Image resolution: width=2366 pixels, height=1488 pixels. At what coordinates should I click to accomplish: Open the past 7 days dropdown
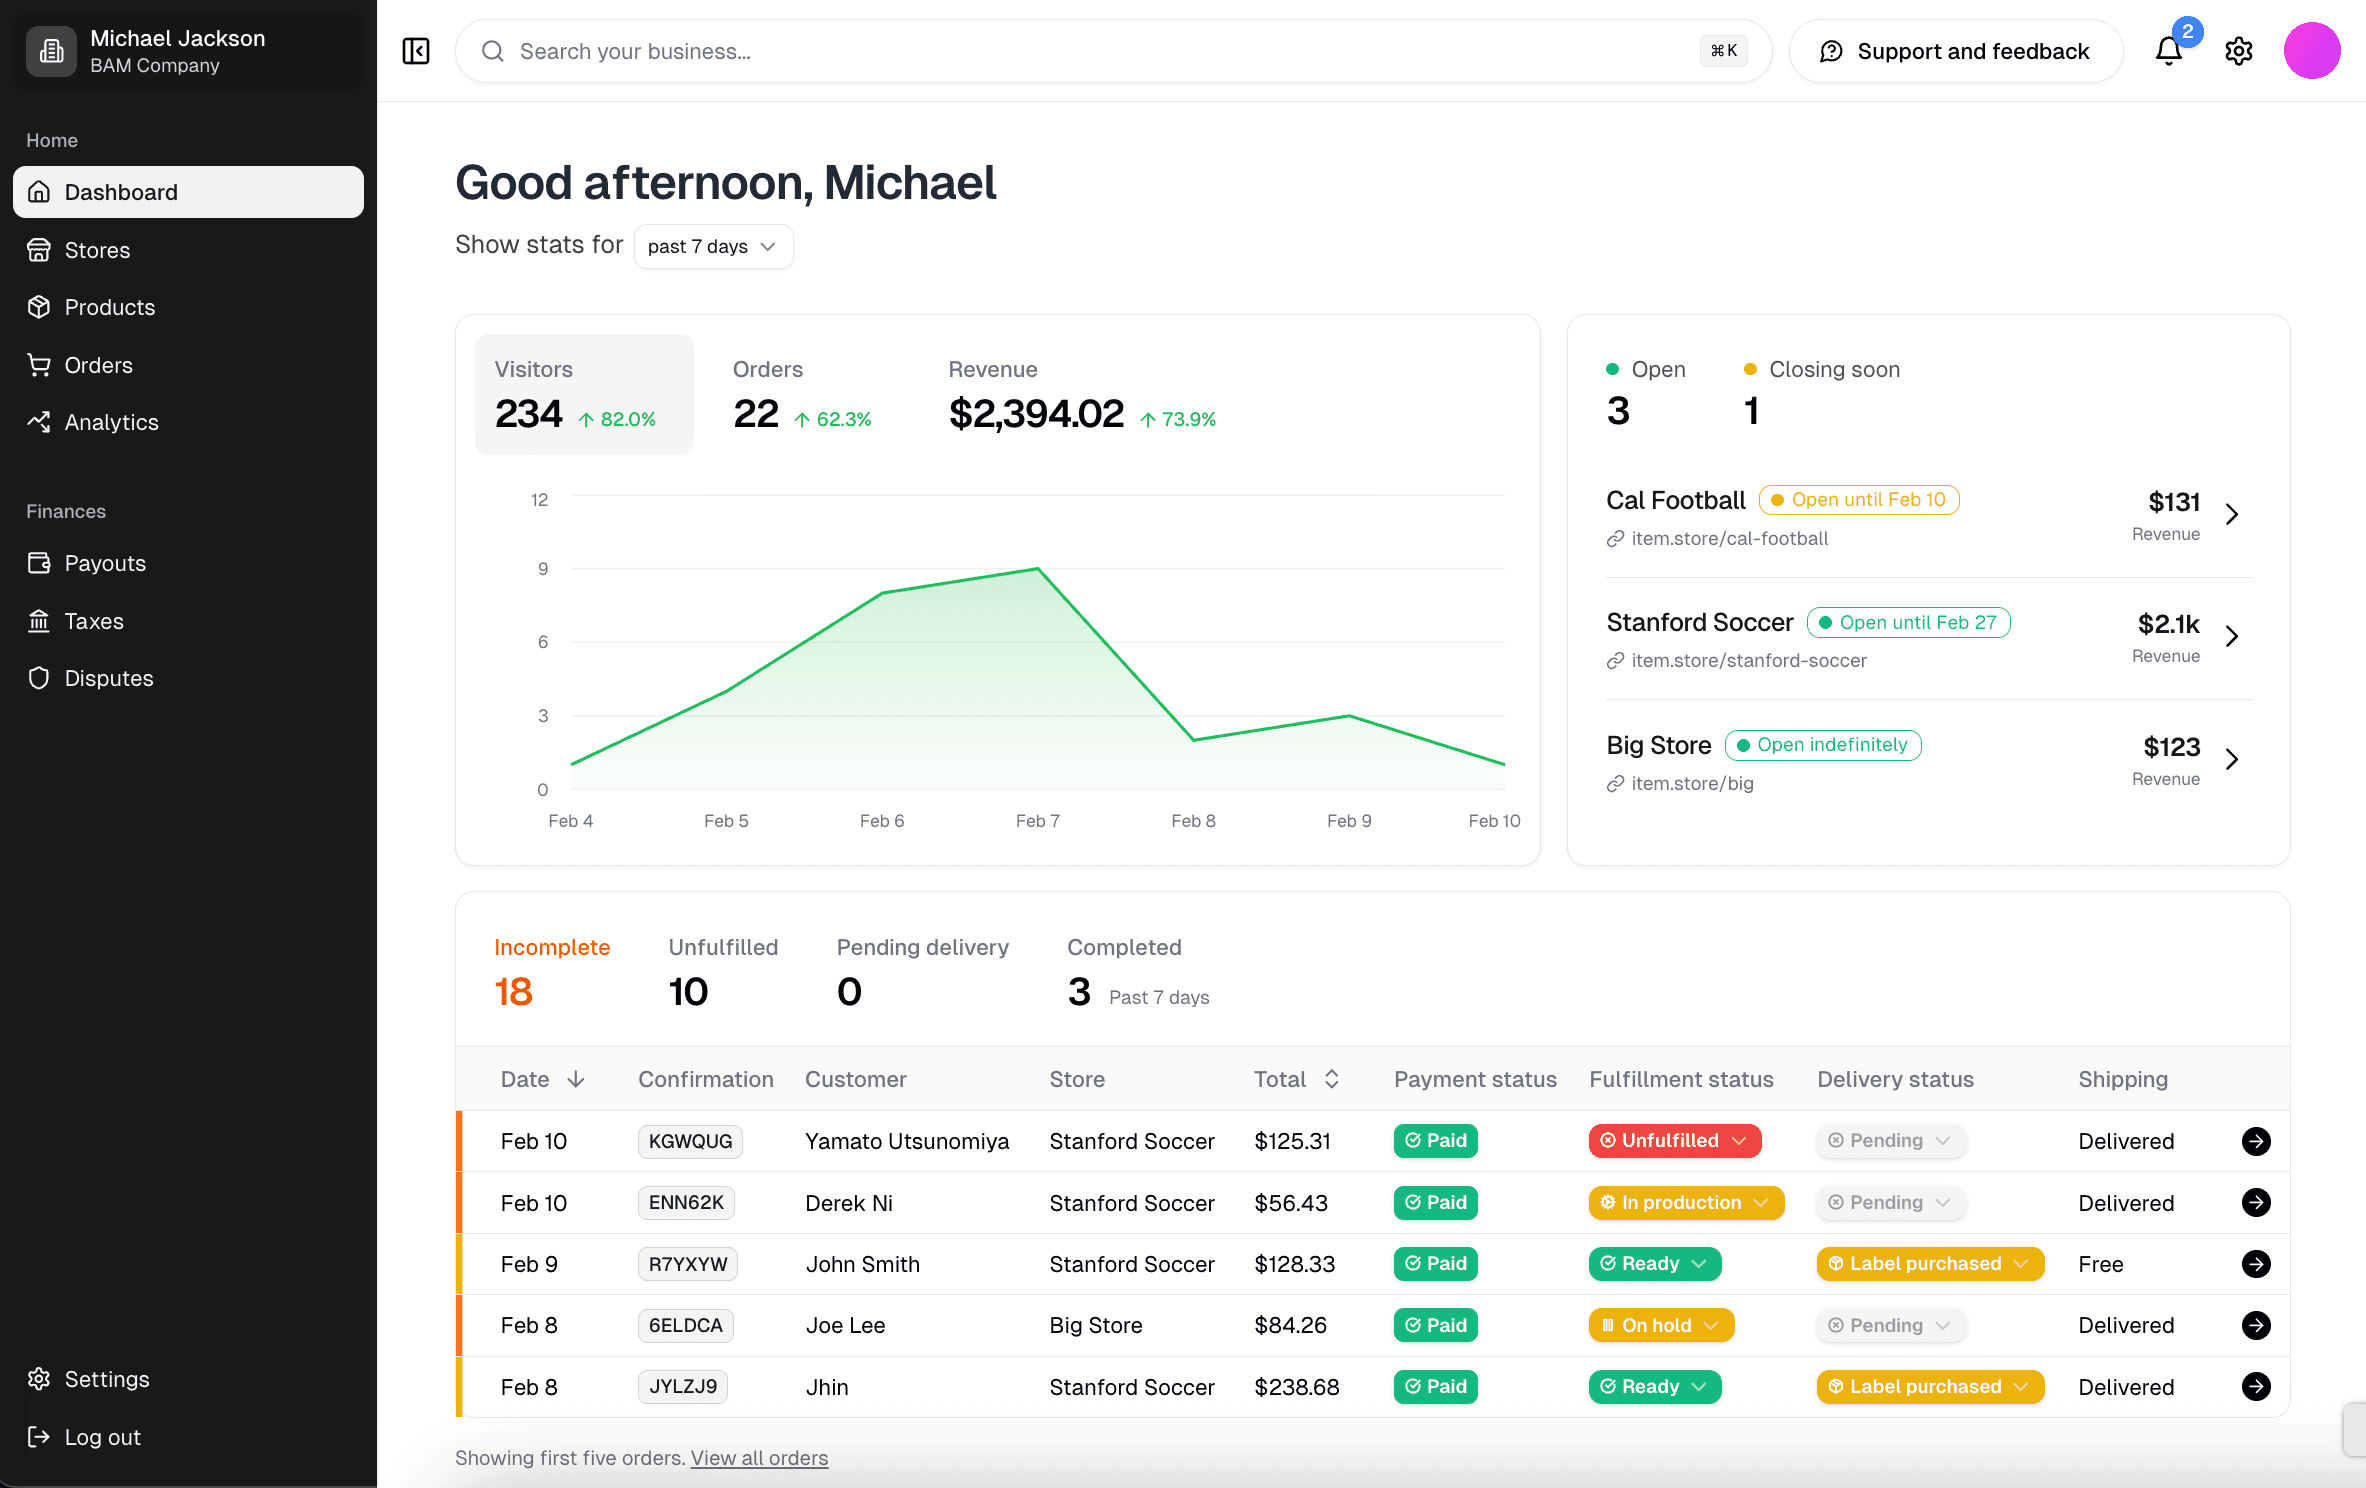coord(712,246)
